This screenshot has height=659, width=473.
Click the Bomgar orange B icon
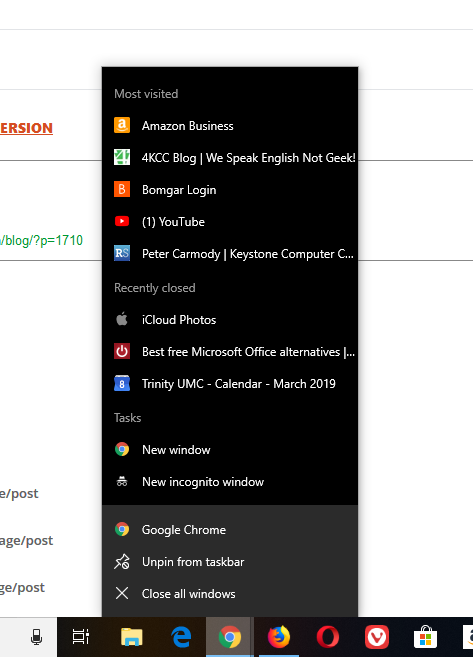(122, 189)
